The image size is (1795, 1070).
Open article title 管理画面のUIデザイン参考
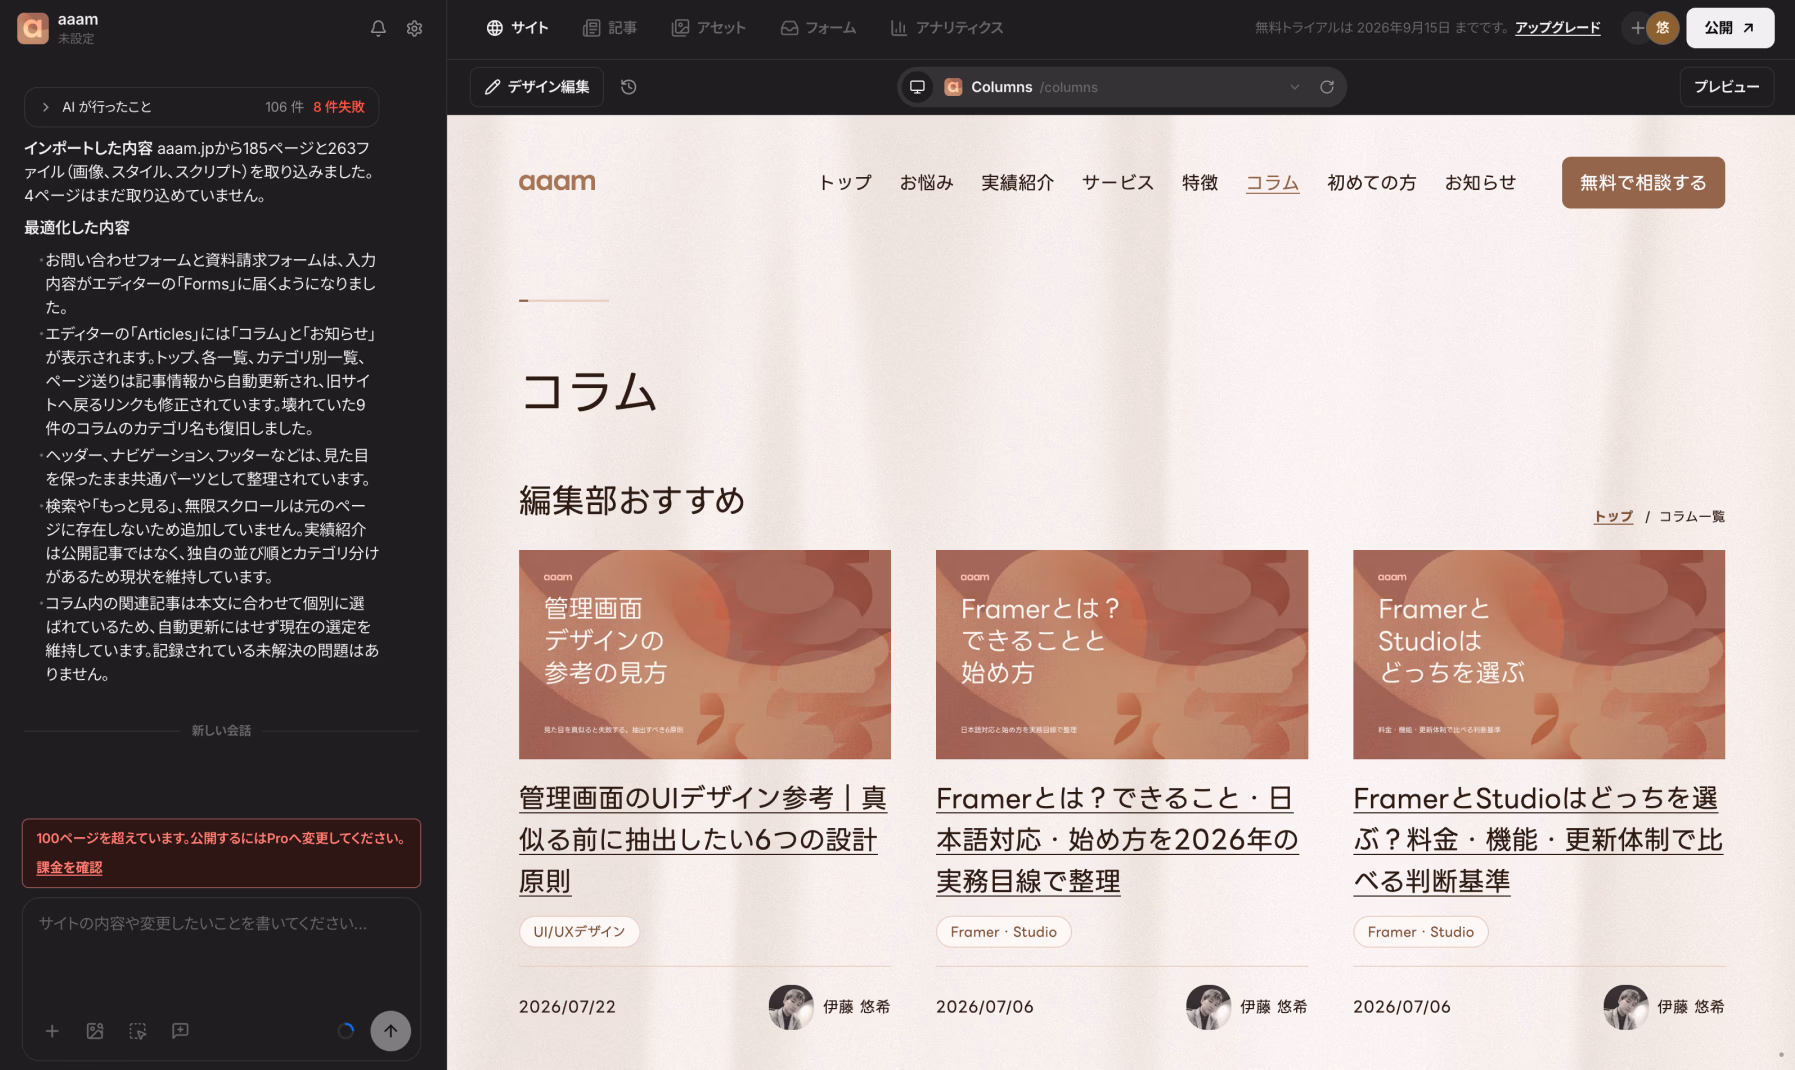(703, 839)
